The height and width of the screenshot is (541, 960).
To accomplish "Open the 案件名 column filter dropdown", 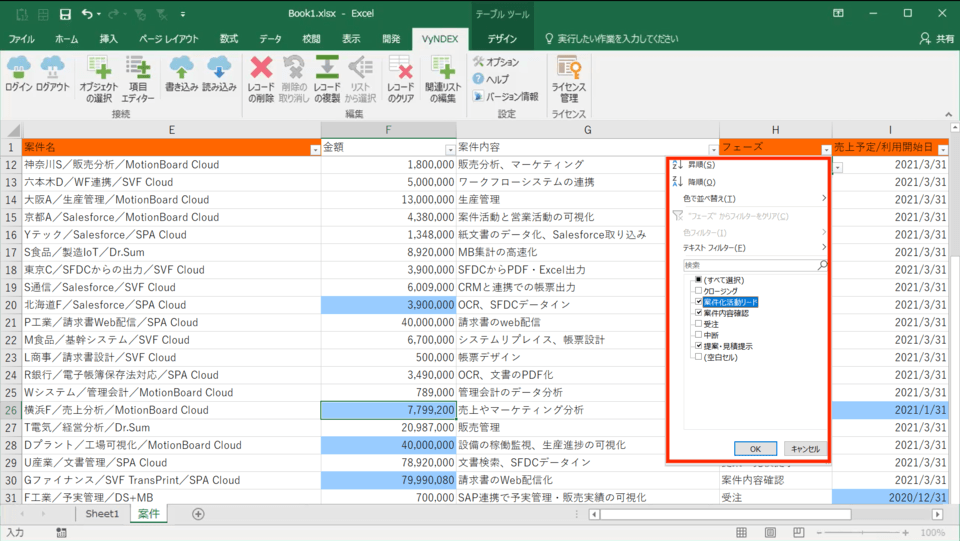I will tap(315, 148).
